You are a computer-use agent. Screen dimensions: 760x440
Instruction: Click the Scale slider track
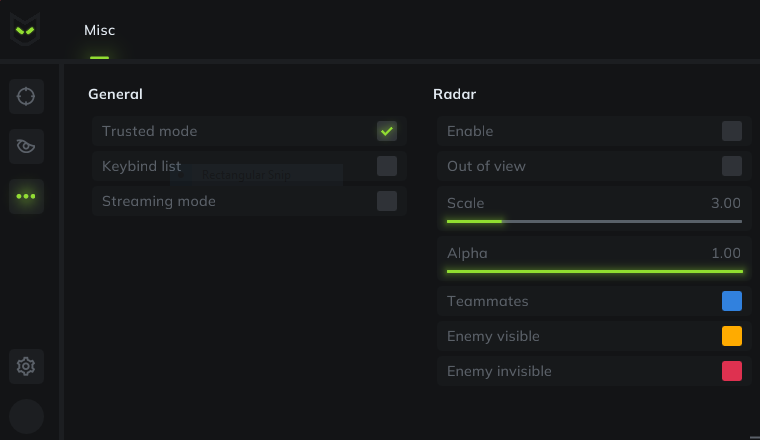[x=594, y=221]
